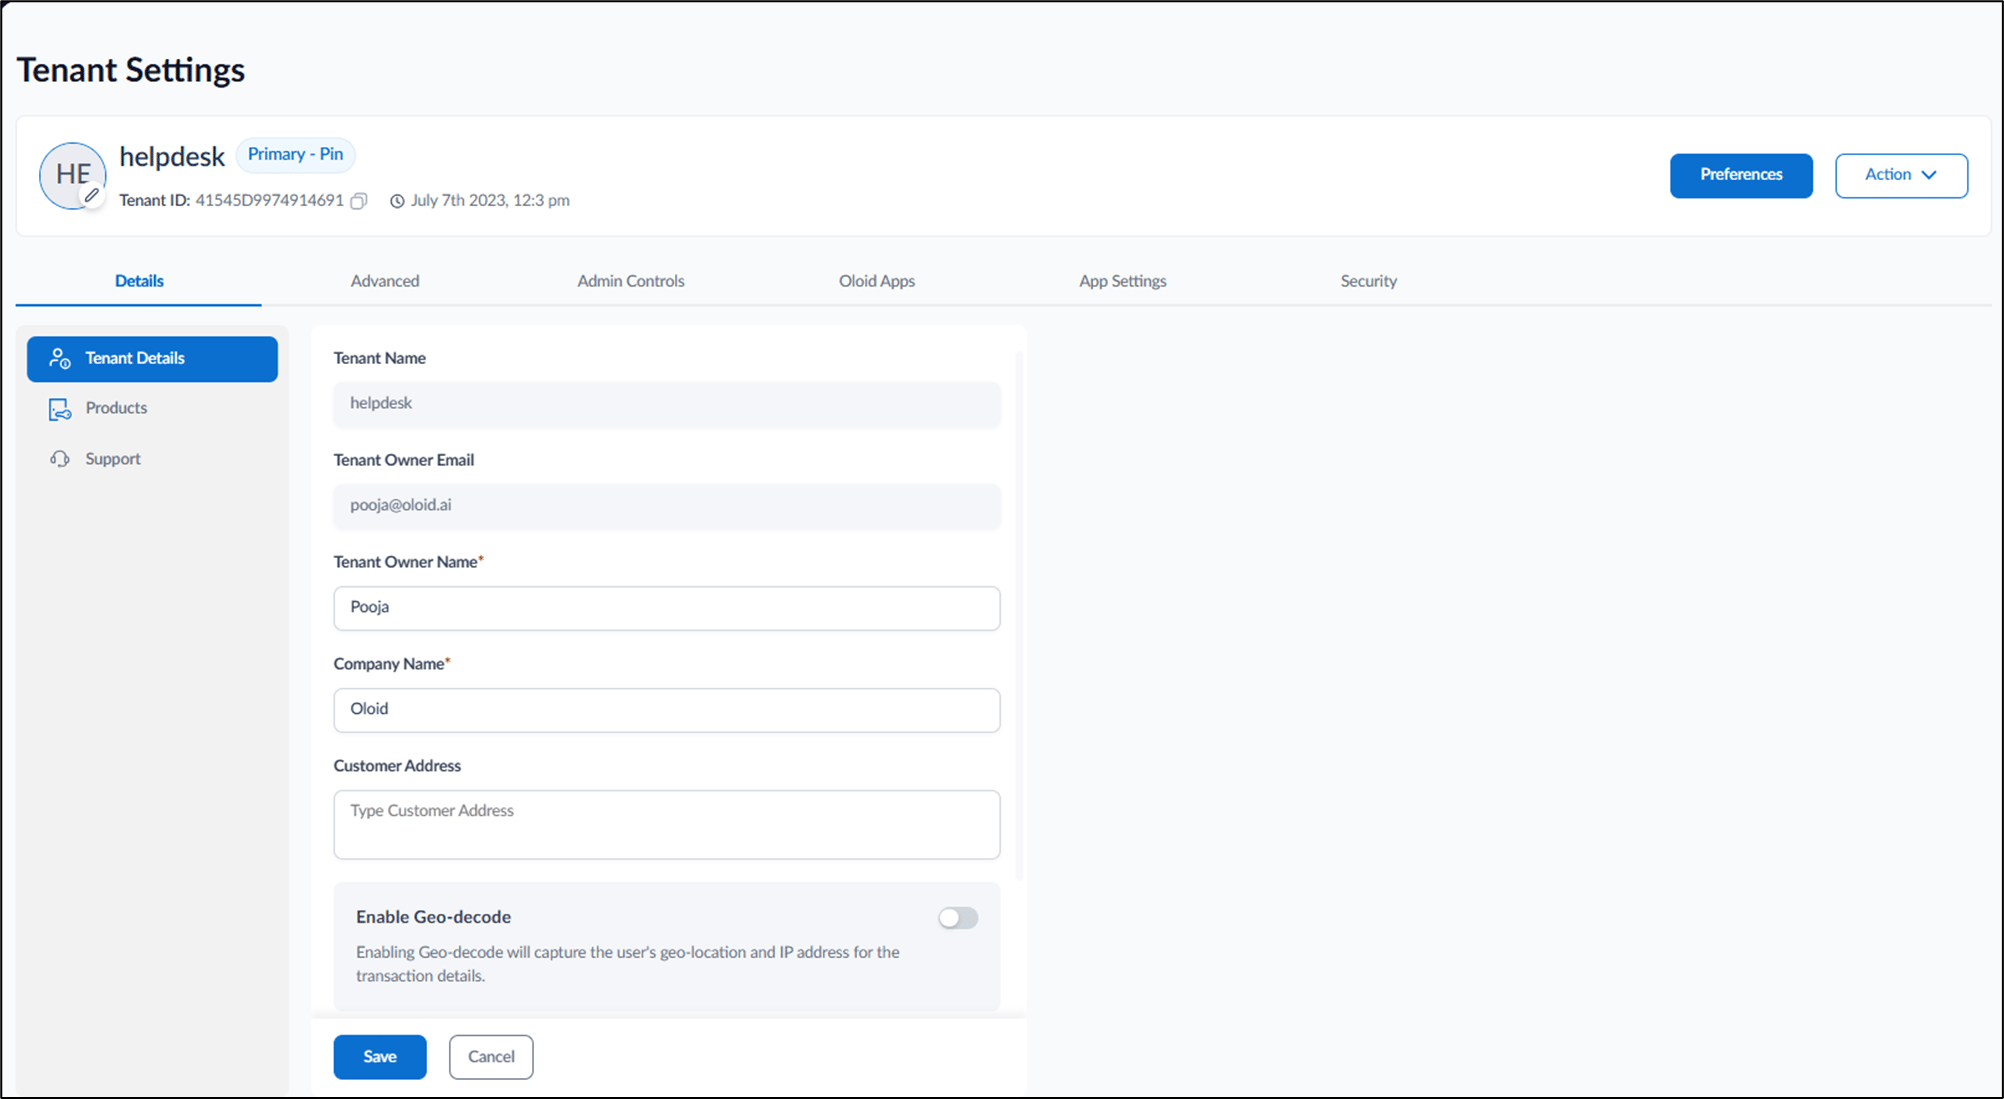
Task: Select Tenant Details in the sidebar
Action: click(x=152, y=359)
